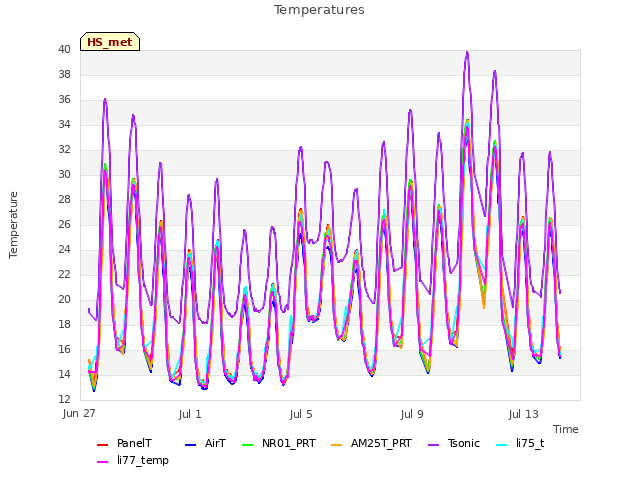640x480 pixels.
Task: Click the highest Tsonic peak near 40
Action: click(x=467, y=52)
